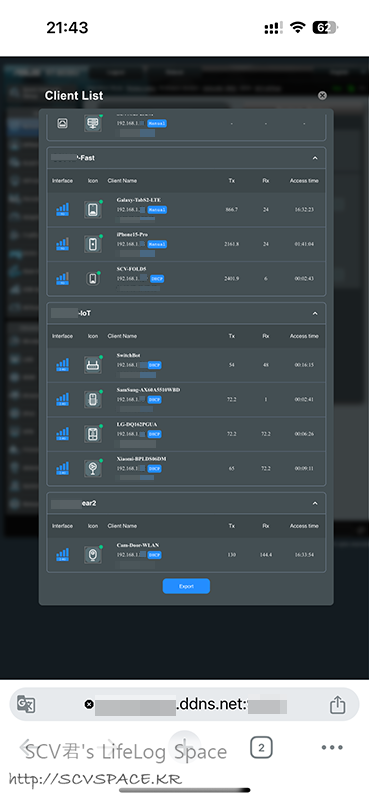
Task: Click access time 16:33:54
Action: pos(304,555)
